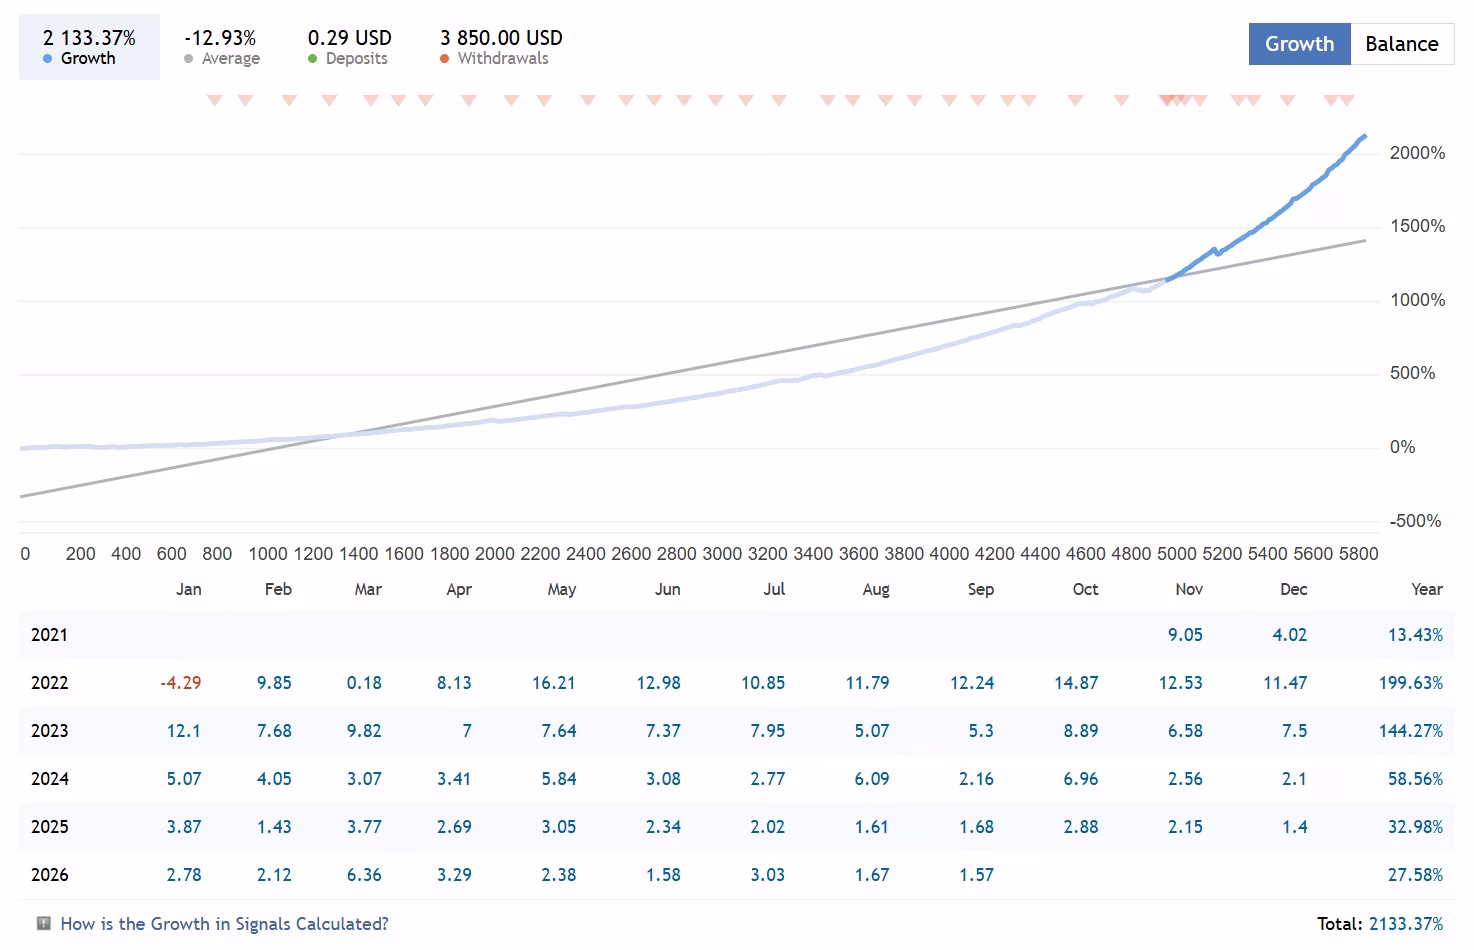Click the Nov column header
1474x950 pixels.
(1189, 589)
